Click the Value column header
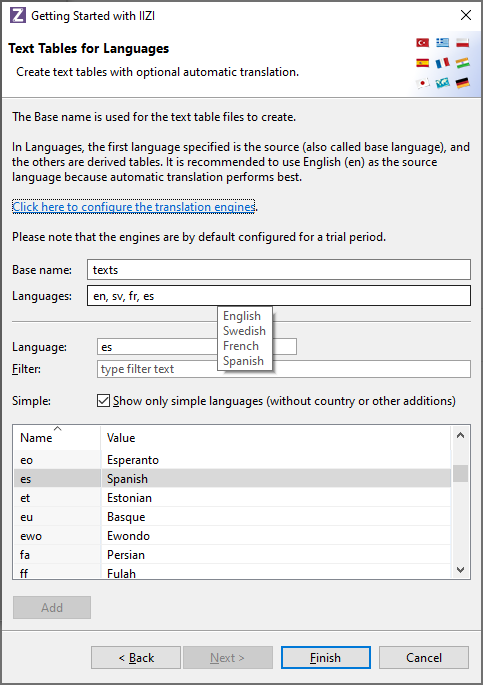The width and height of the screenshot is (483, 685). [275, 437]
